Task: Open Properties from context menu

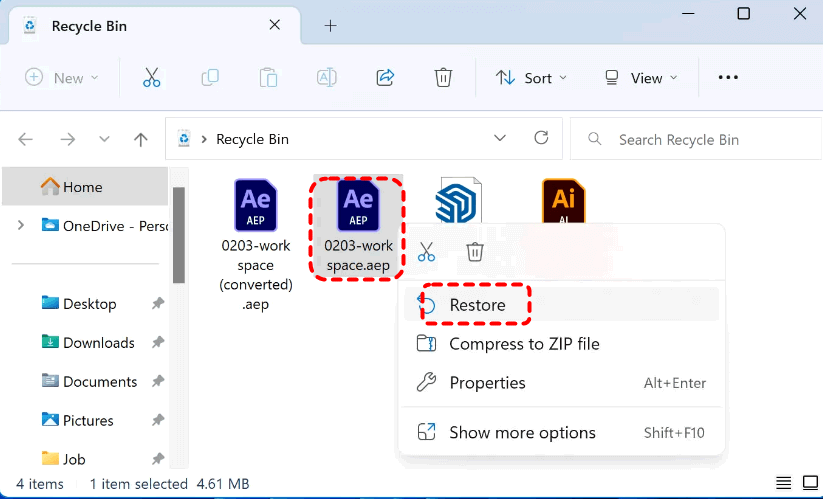Action: 487,383
